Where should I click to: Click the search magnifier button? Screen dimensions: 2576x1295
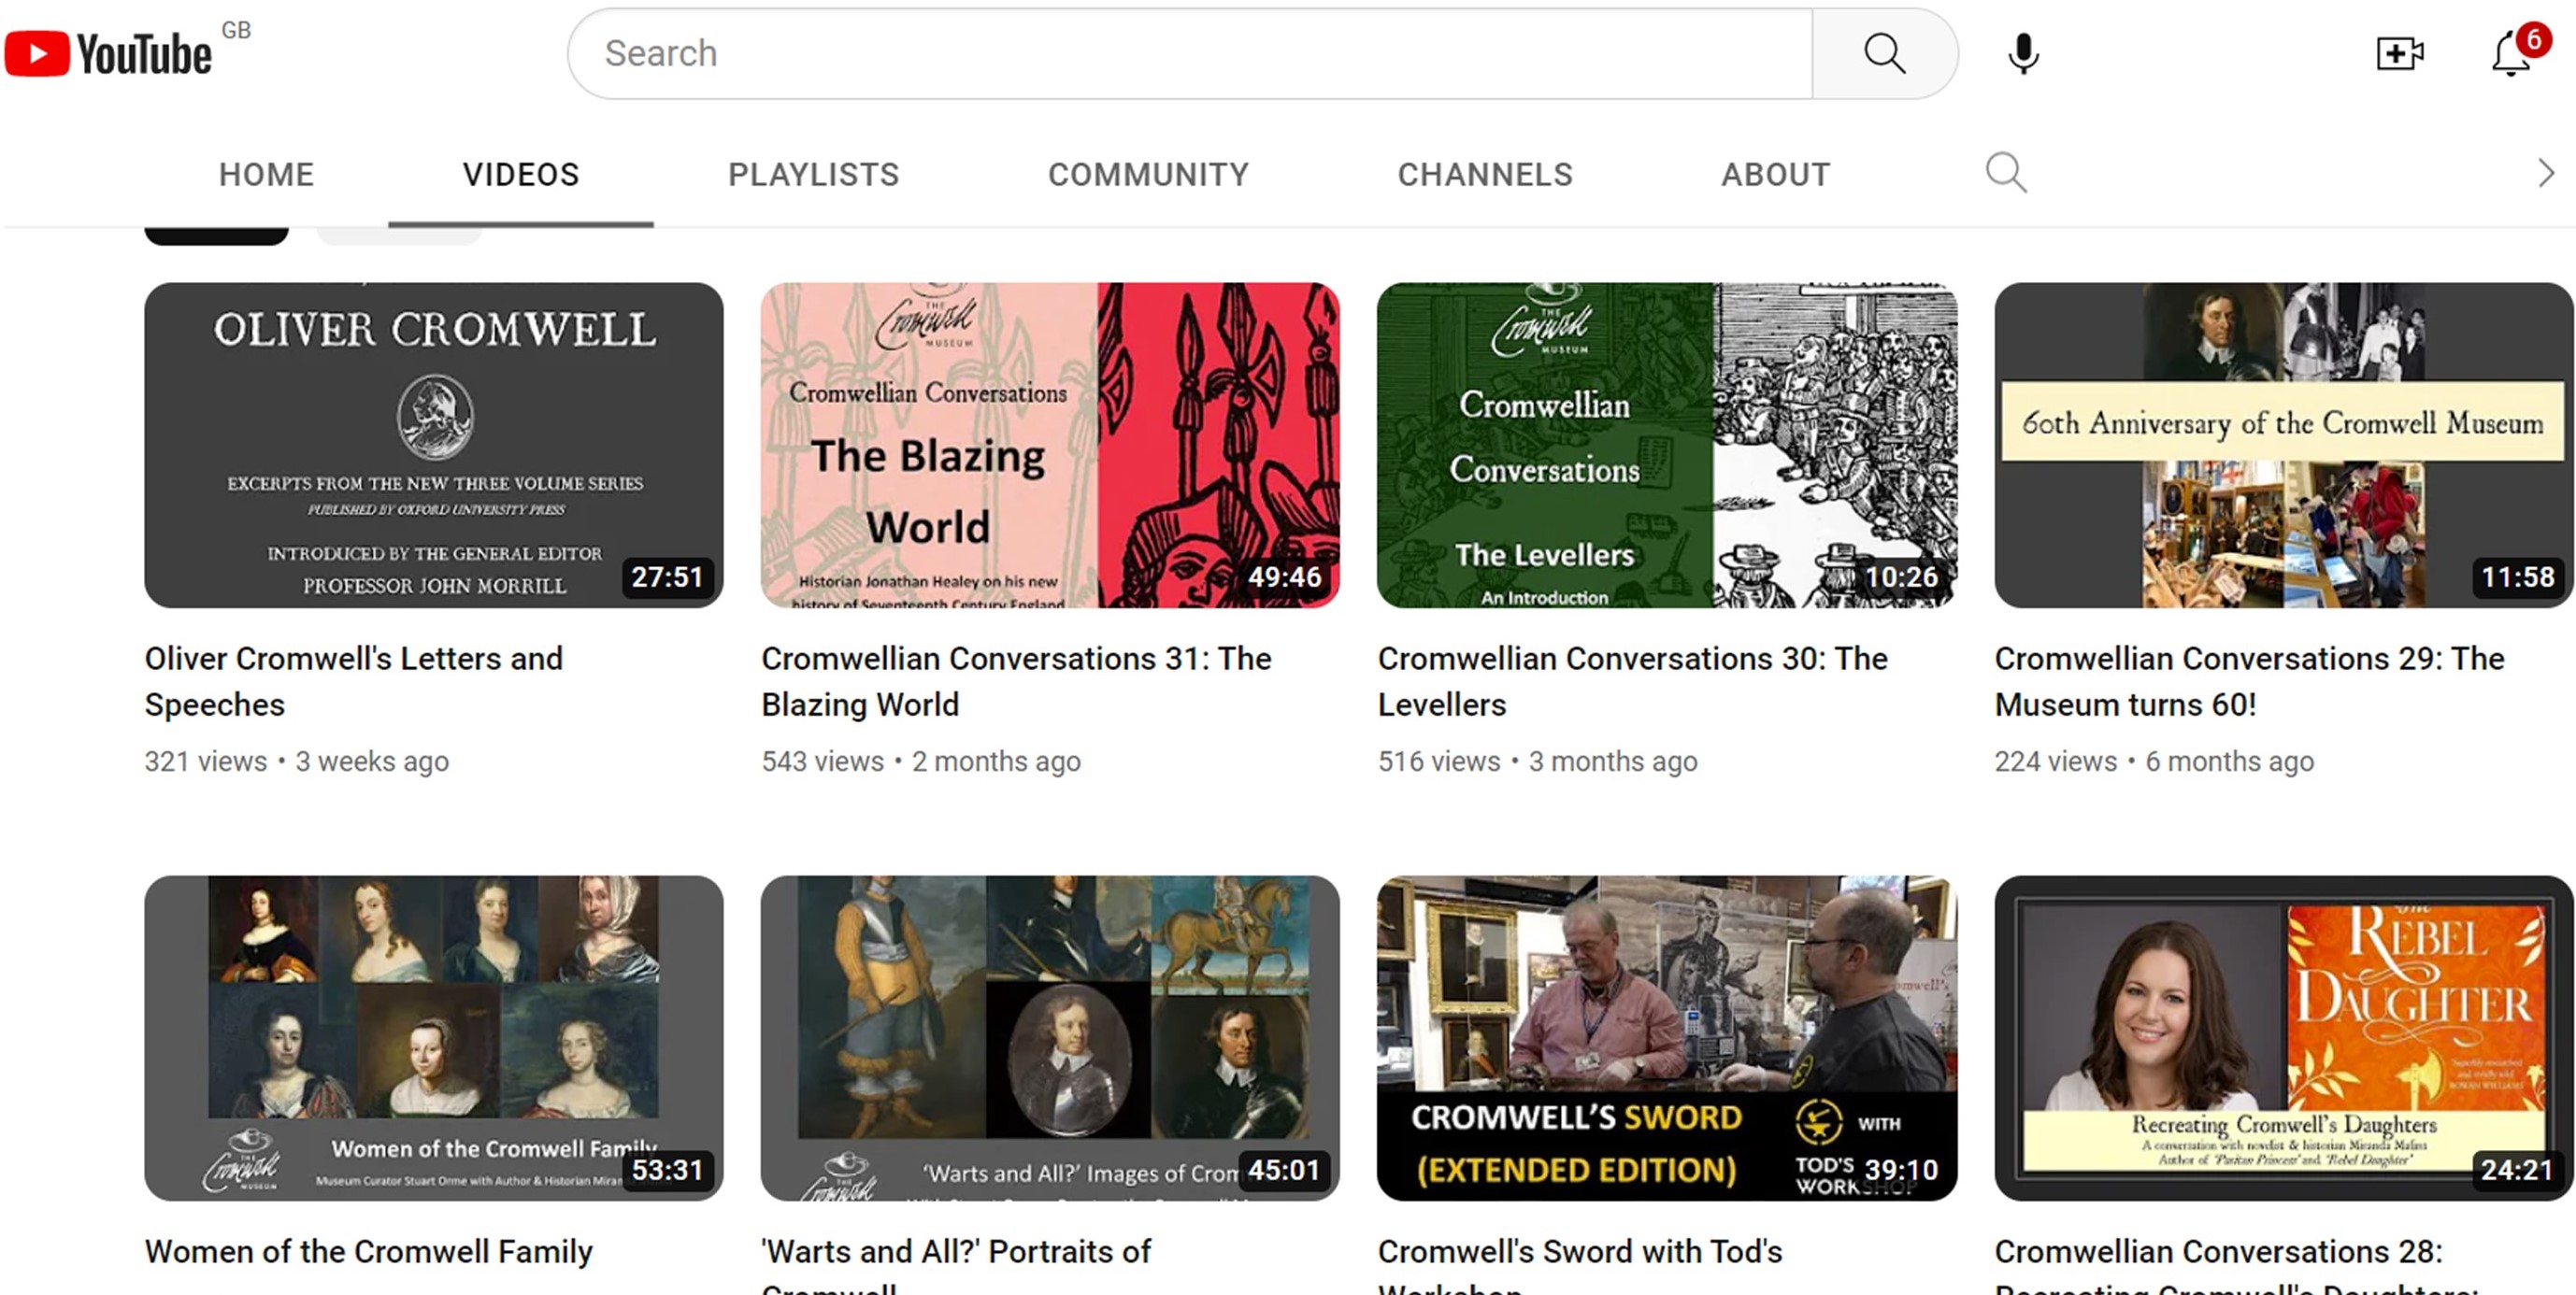click(x=1884, y=54)
